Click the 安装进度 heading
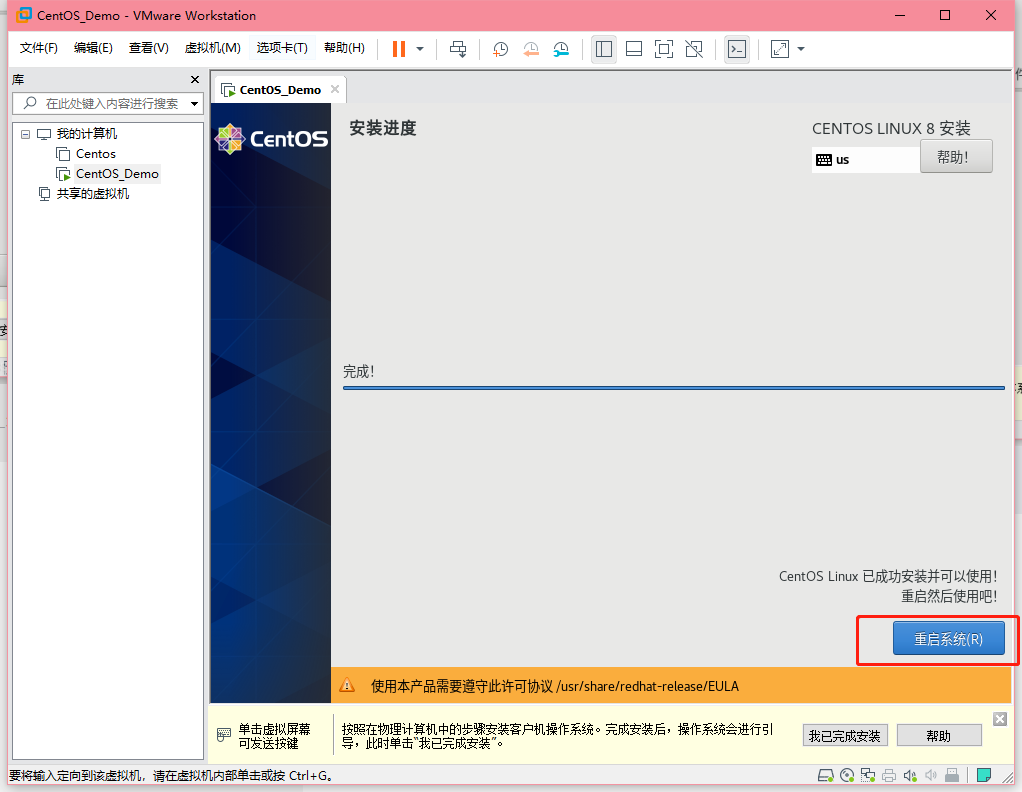This screenshot has height=792, width=1022. [383, 128]
